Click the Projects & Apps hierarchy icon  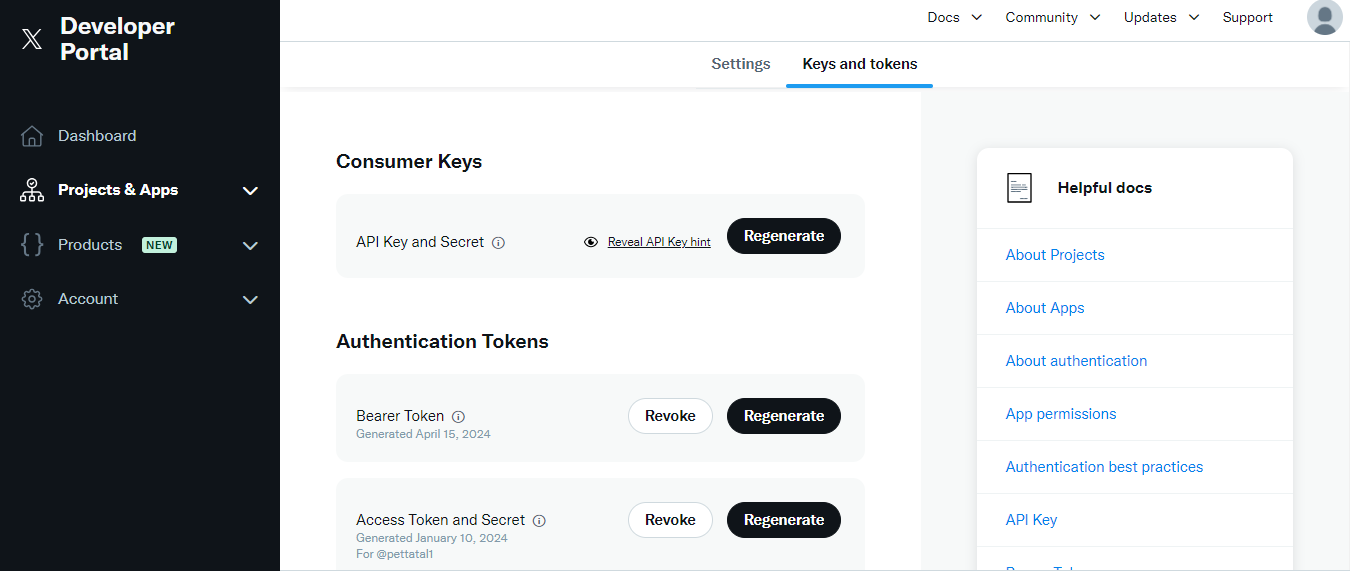(x=32, y=190)
